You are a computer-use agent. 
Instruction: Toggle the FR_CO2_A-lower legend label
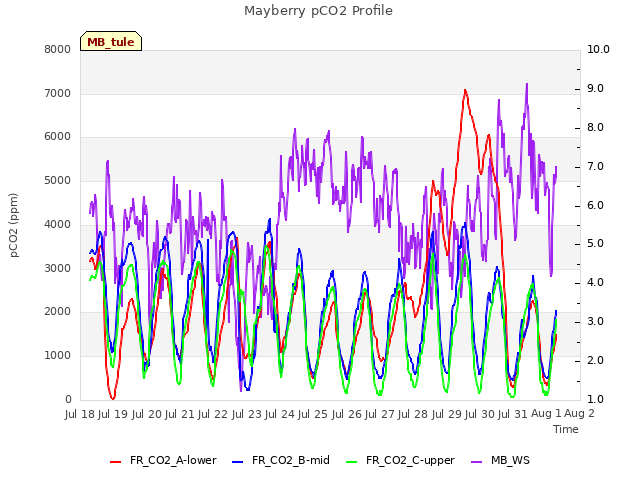(173, 460)
